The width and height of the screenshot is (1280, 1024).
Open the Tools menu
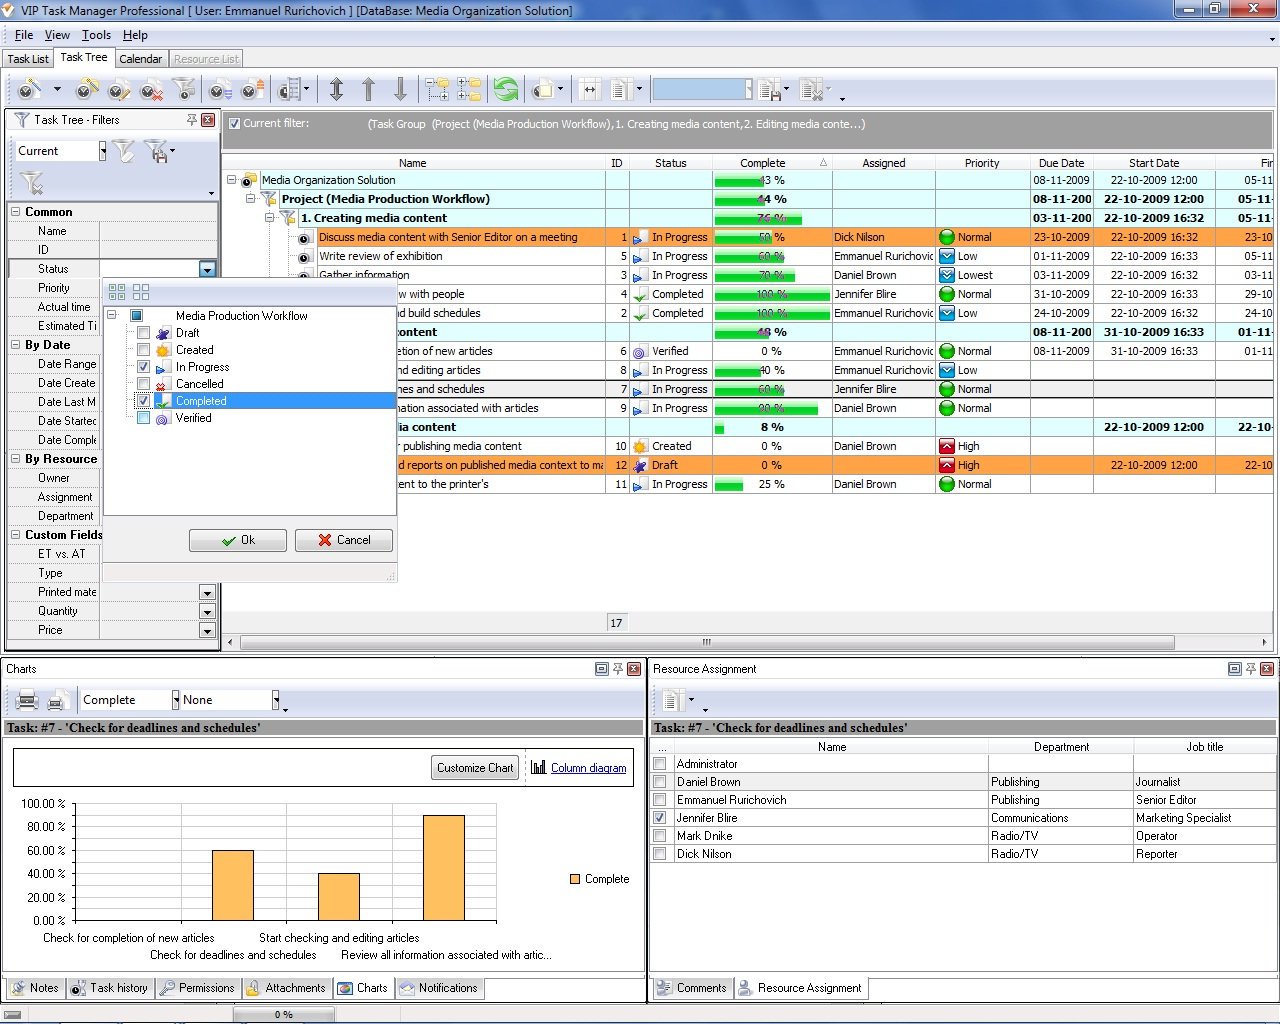click(95, 34)
